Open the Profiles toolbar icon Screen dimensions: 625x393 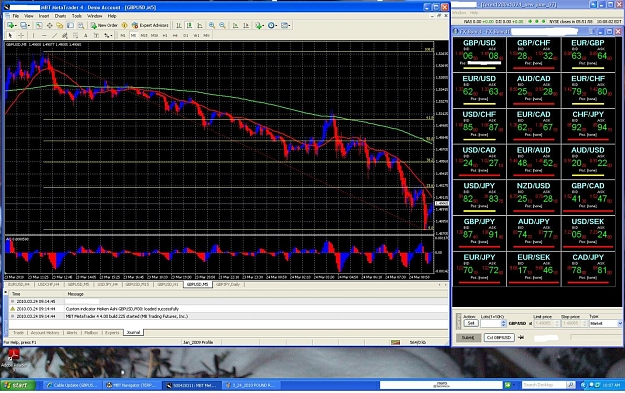pyautogui.click(x=25, y=26)
